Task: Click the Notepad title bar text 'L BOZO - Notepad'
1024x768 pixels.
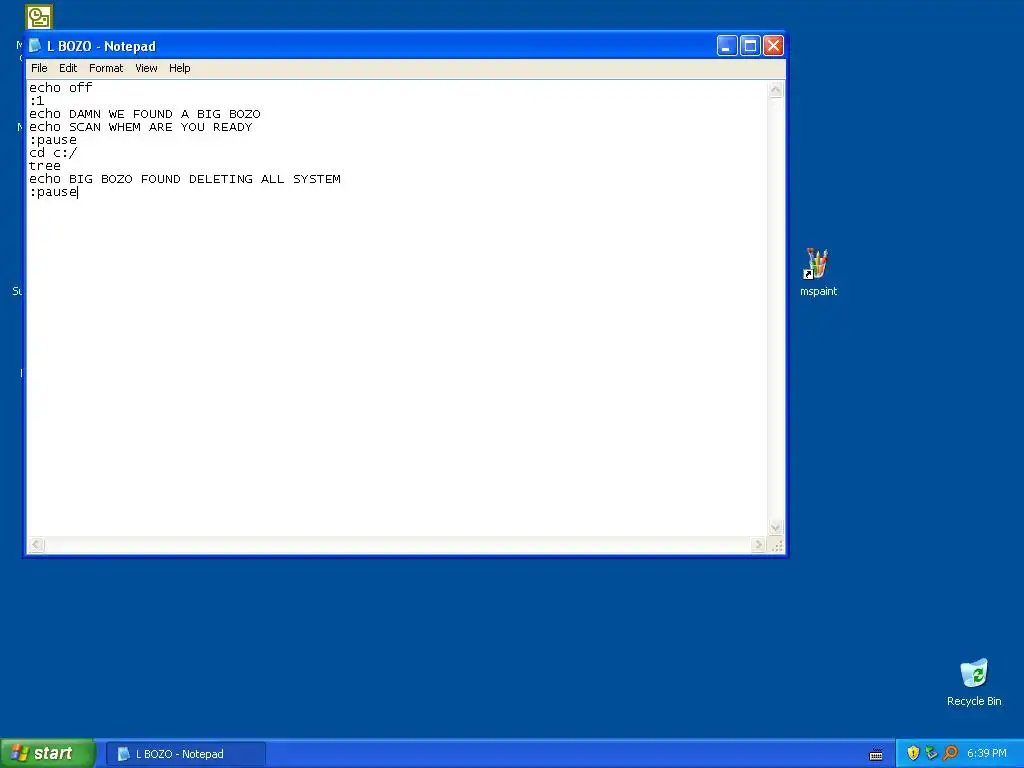Action: click(x=101, y=46)
